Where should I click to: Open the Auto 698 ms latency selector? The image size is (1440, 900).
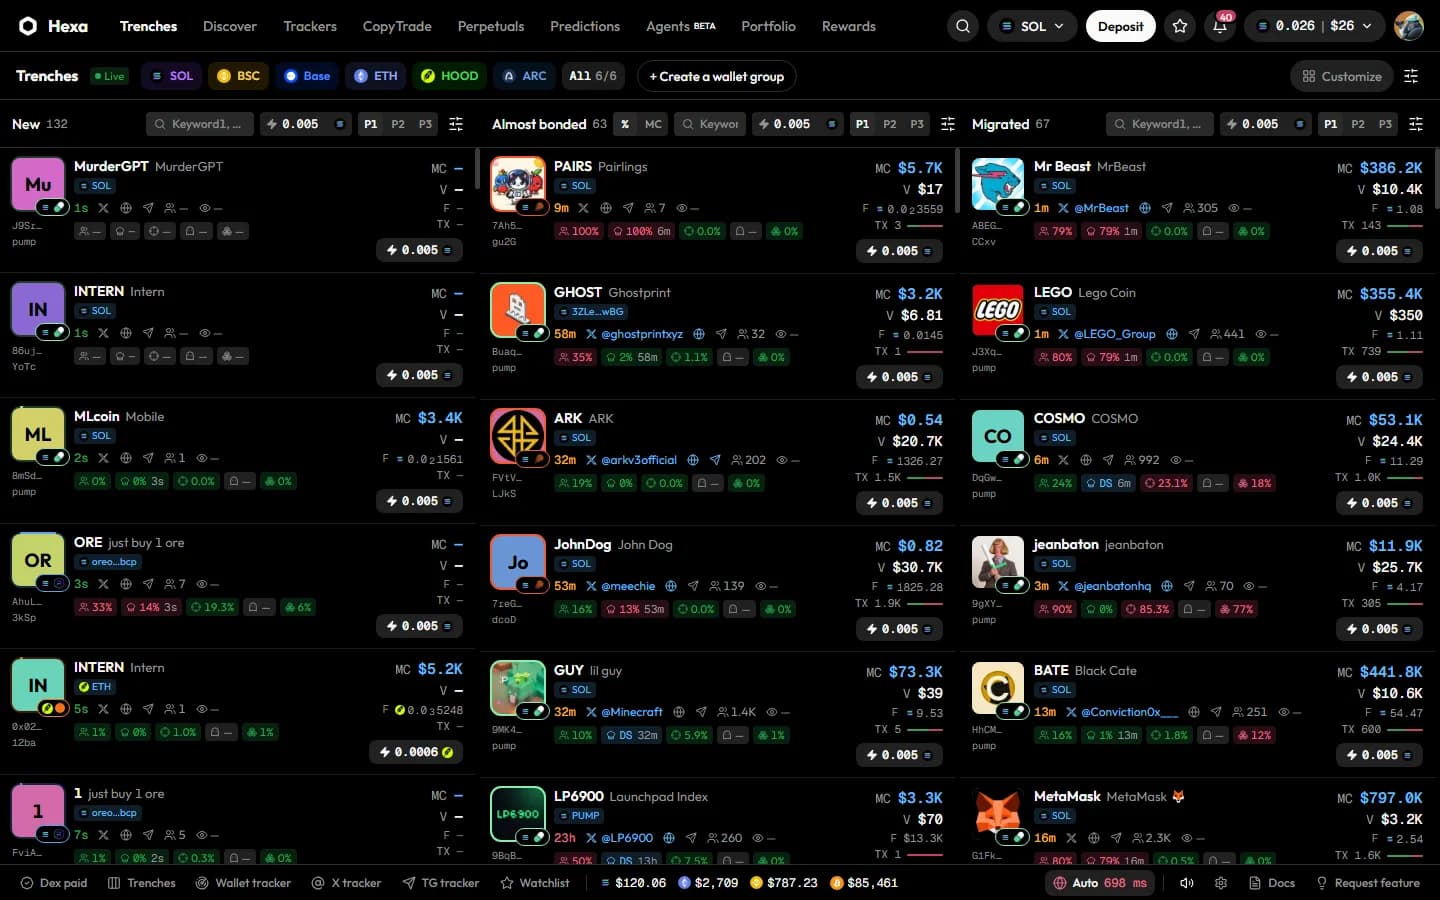(x=1100, y=883)
